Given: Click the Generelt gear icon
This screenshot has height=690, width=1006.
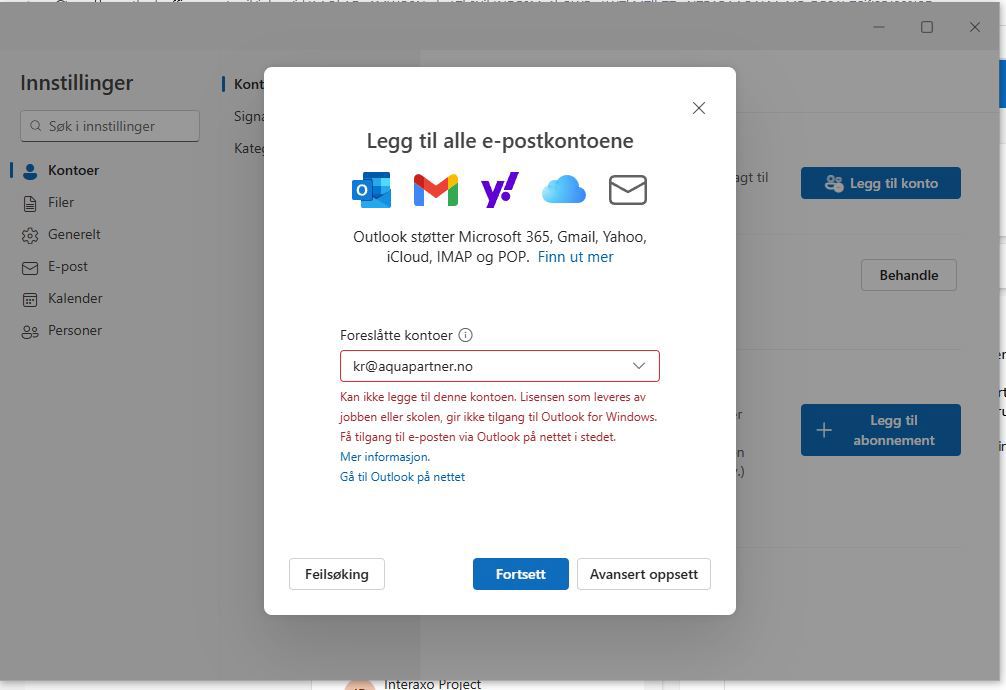Looking at the screenshot, I should [x=30, y=236].
